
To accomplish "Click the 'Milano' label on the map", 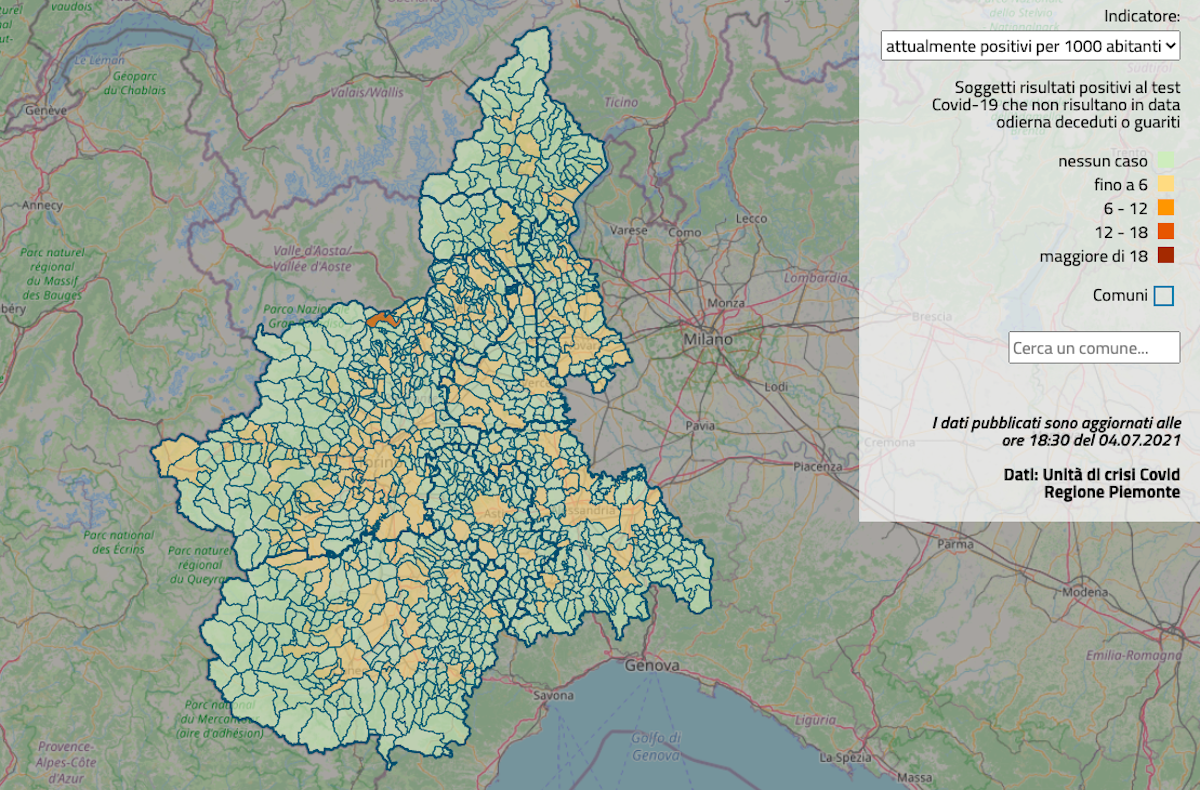I will pos(708,340).
